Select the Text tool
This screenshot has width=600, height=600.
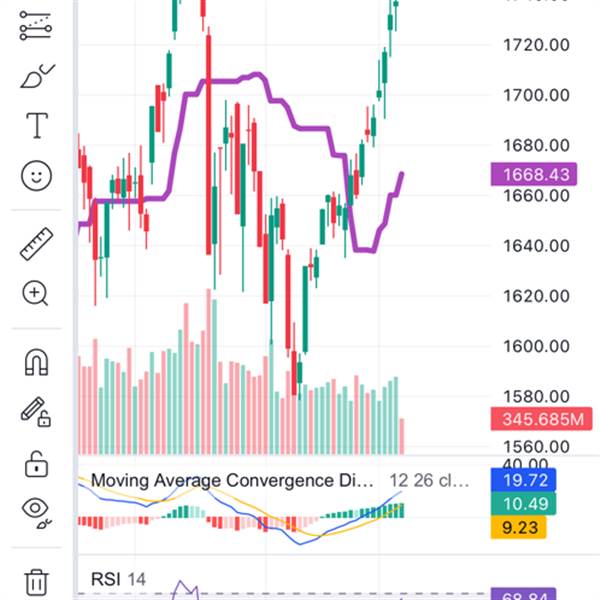coord(36,125)
